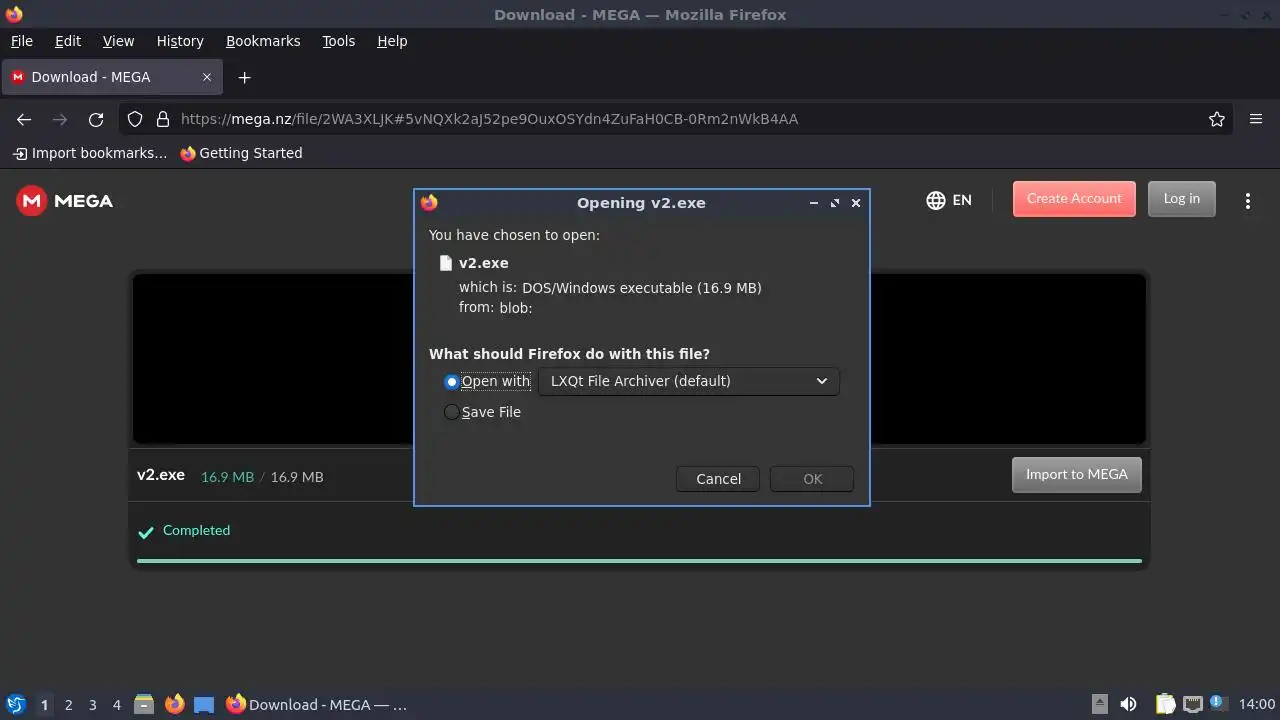
Task: Click the 14:00 clock
Action: coord(1257,704)
